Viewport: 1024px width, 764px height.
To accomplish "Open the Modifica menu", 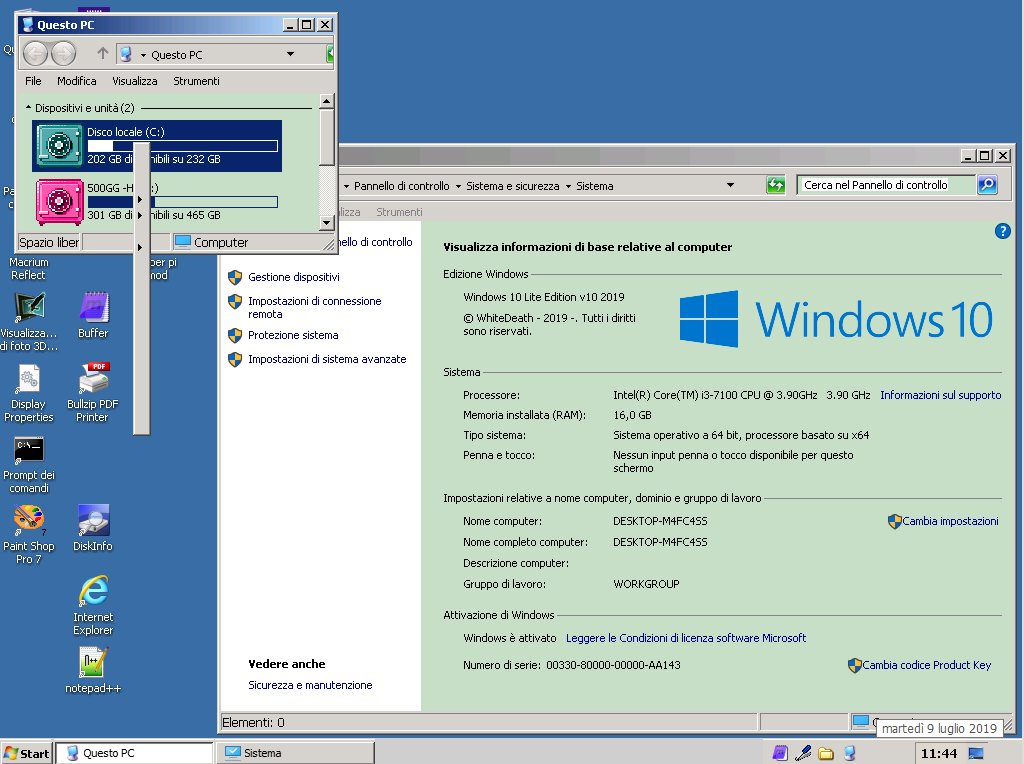I will (x=76, y=81).
